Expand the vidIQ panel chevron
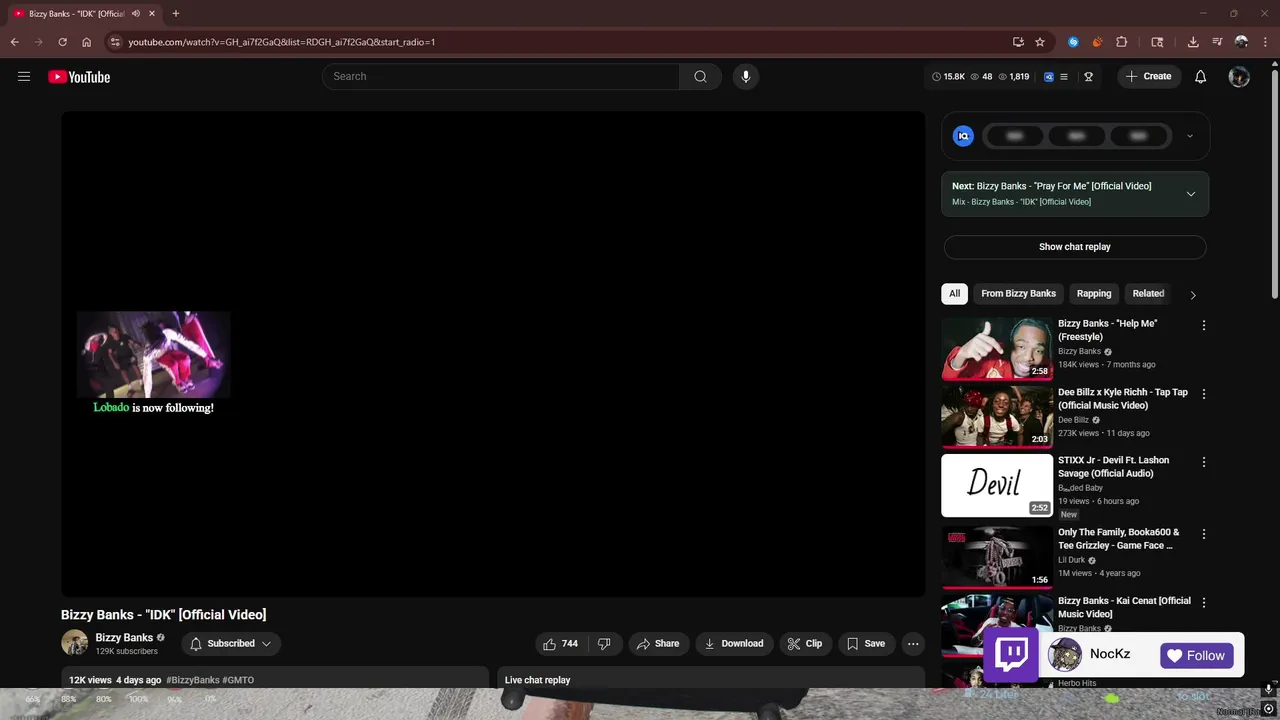This screenshot has height=720, width=1280. [x=1189, y=136]
